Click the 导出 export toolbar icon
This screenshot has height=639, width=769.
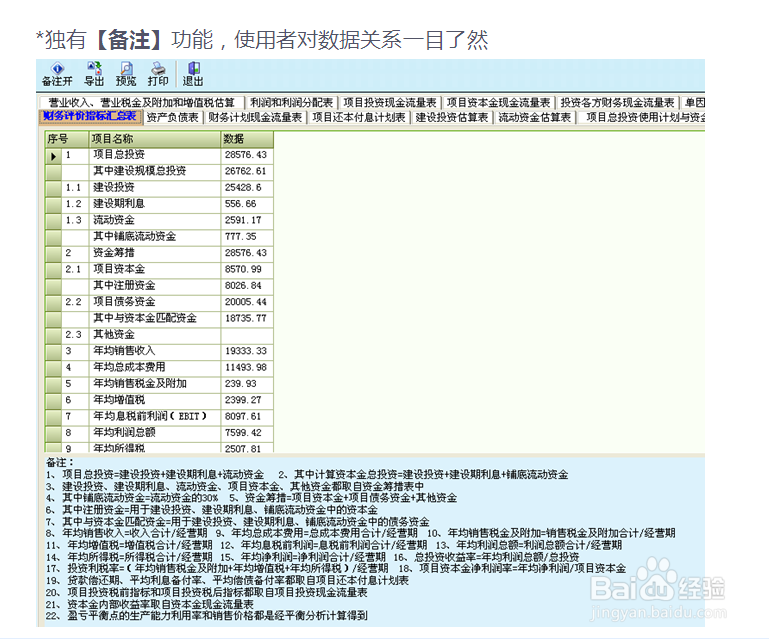tap(94, 74)
